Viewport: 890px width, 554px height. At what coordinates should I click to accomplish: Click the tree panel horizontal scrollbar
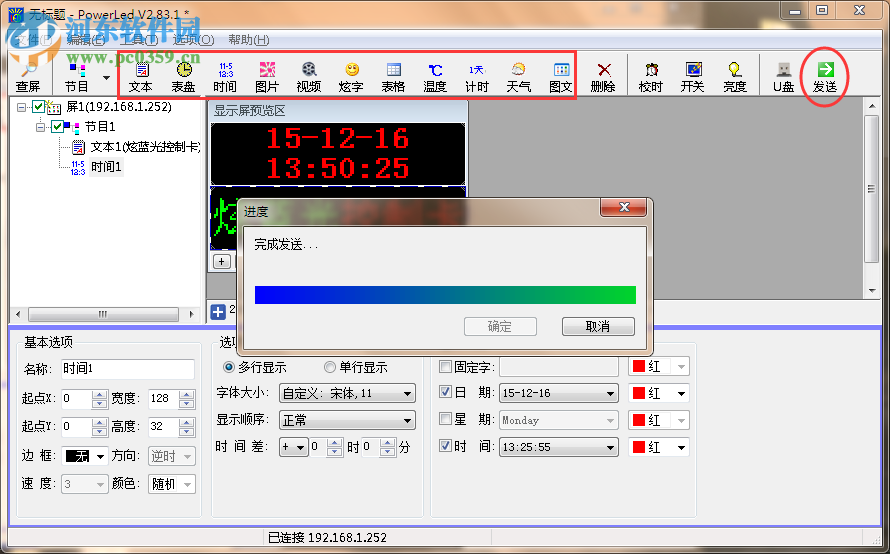[104, 314]
